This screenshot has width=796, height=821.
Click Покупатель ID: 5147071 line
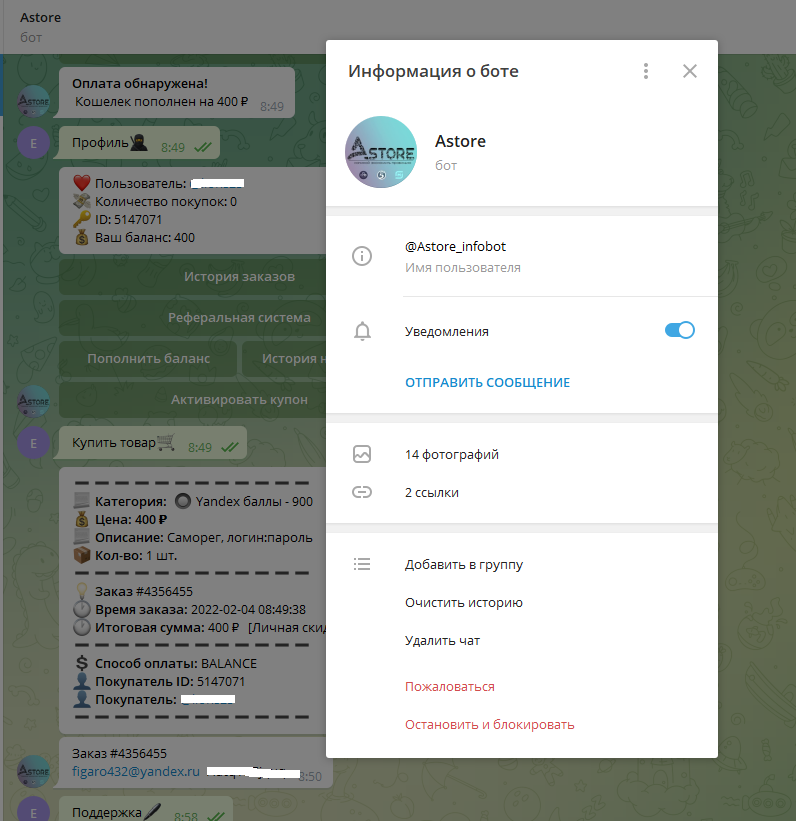[170, 682]
